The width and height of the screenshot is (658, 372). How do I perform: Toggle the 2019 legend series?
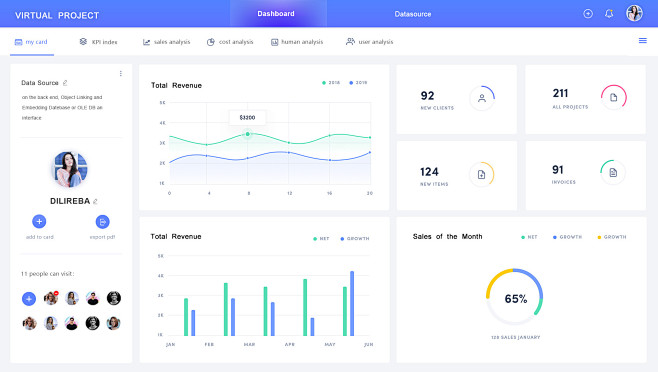(x=358, y=83)
